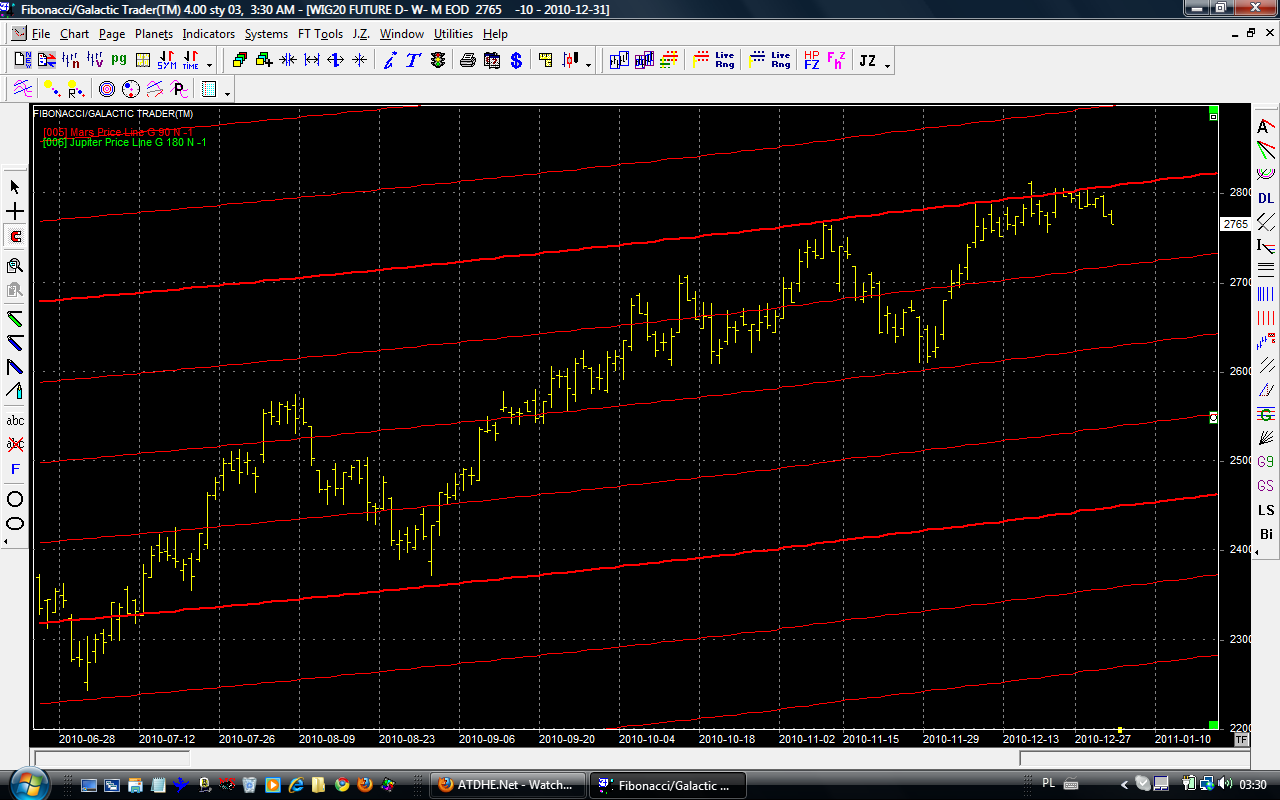
Task: Toggle the red magnet snap tool
Action: tap(15, 238)
